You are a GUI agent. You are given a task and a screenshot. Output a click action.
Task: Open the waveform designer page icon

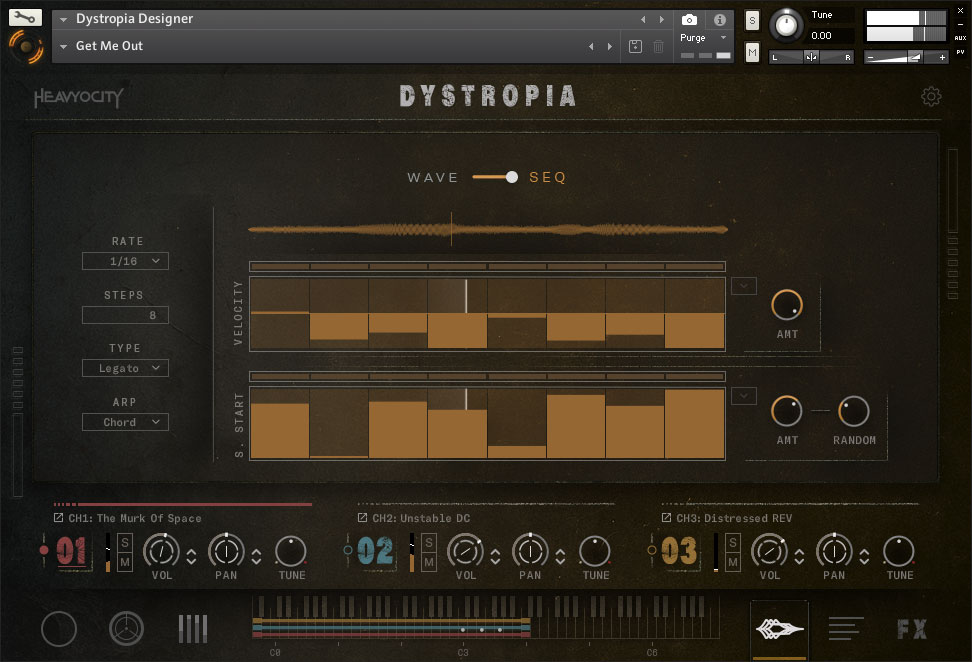click(x=779, y=628)
